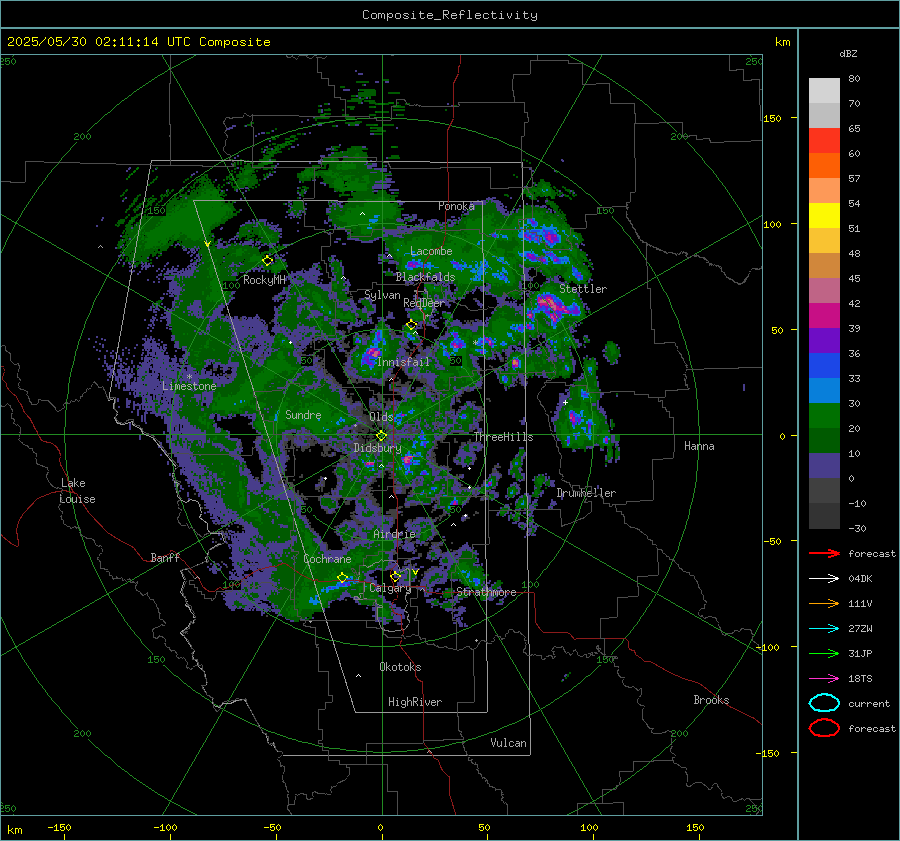Click the red forecast arrow in legend
This screenshot has width=900, height=841.
pos(824,553)
